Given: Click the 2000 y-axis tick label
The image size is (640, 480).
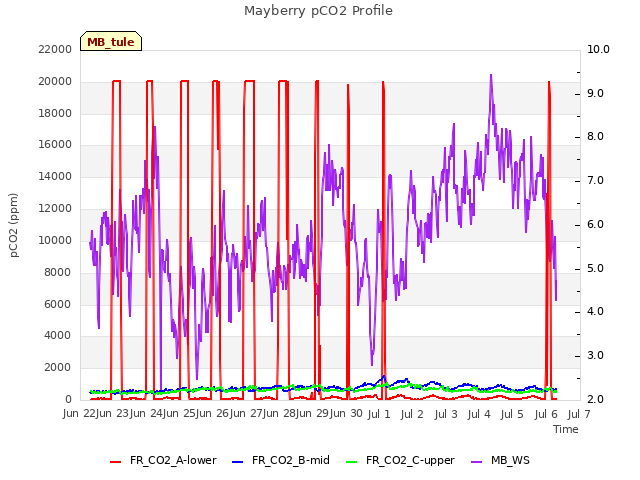Looking at the screenshot, I should tap(58, 367).
